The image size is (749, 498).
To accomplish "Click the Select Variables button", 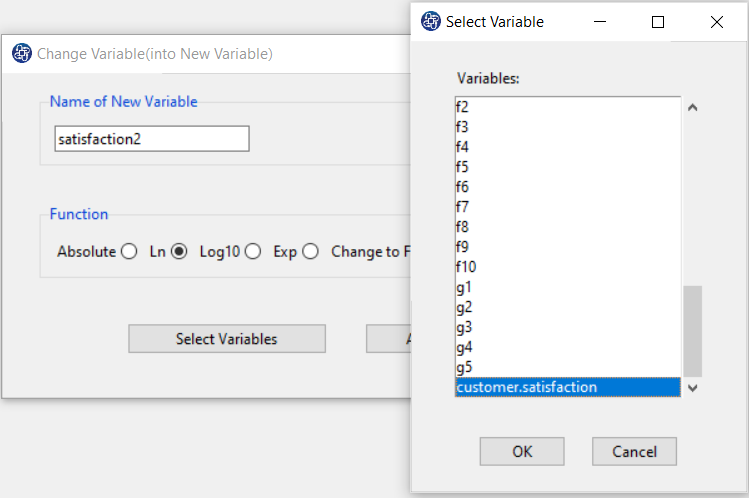I will point(226,339).
